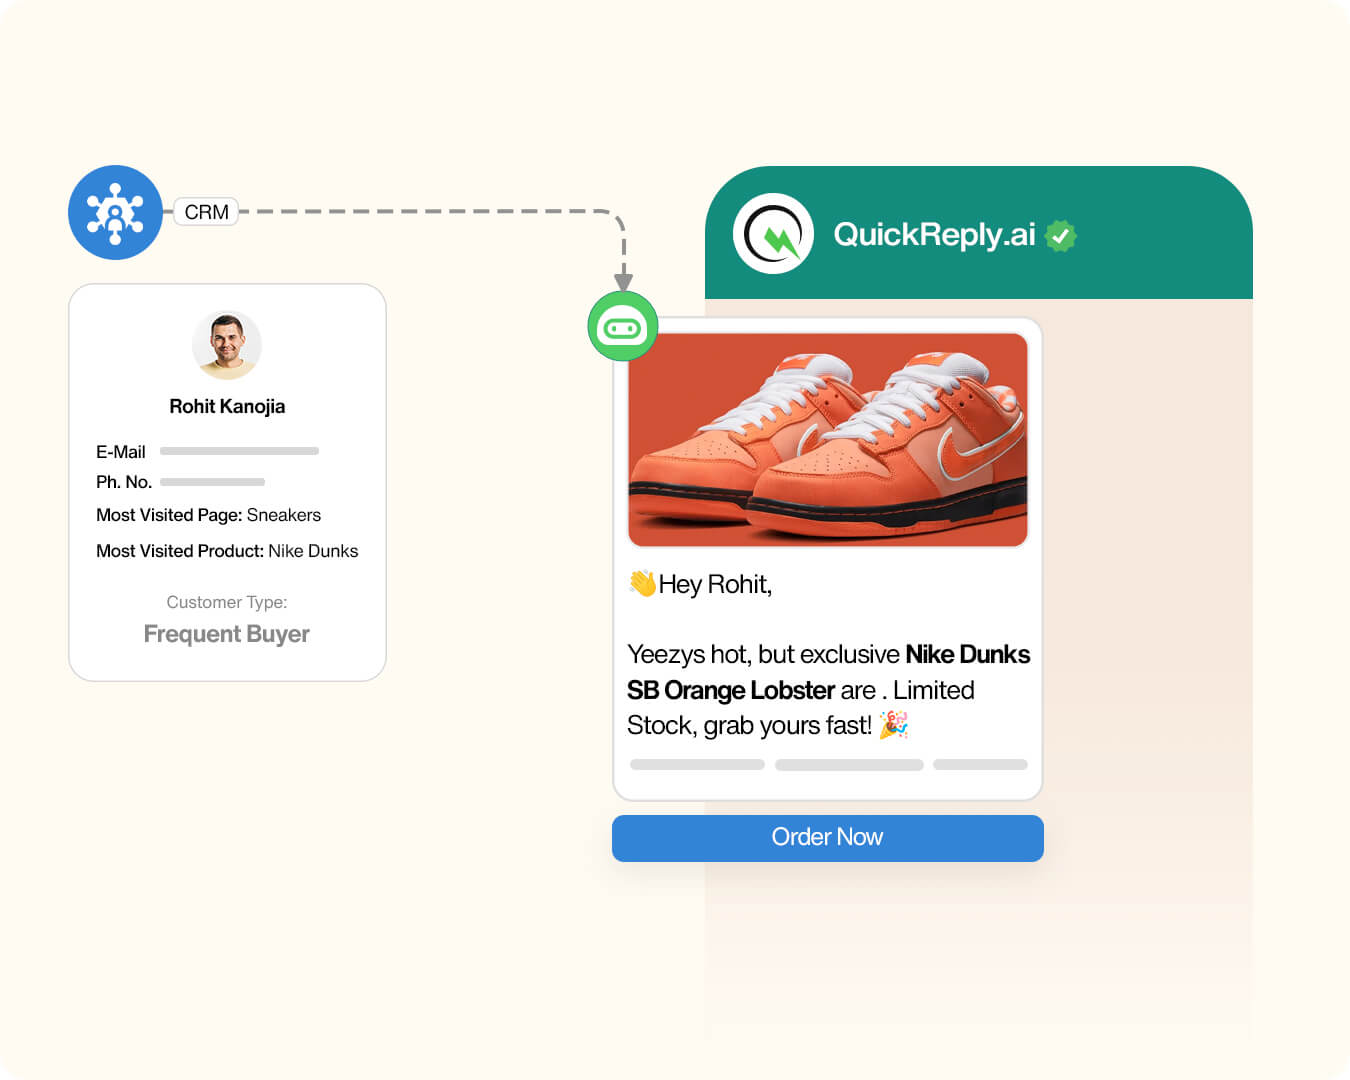The height and width of the screenshot is (1080, 1350).
Task: Click the E-Mail placeholder field
Action: click(239, 451)
